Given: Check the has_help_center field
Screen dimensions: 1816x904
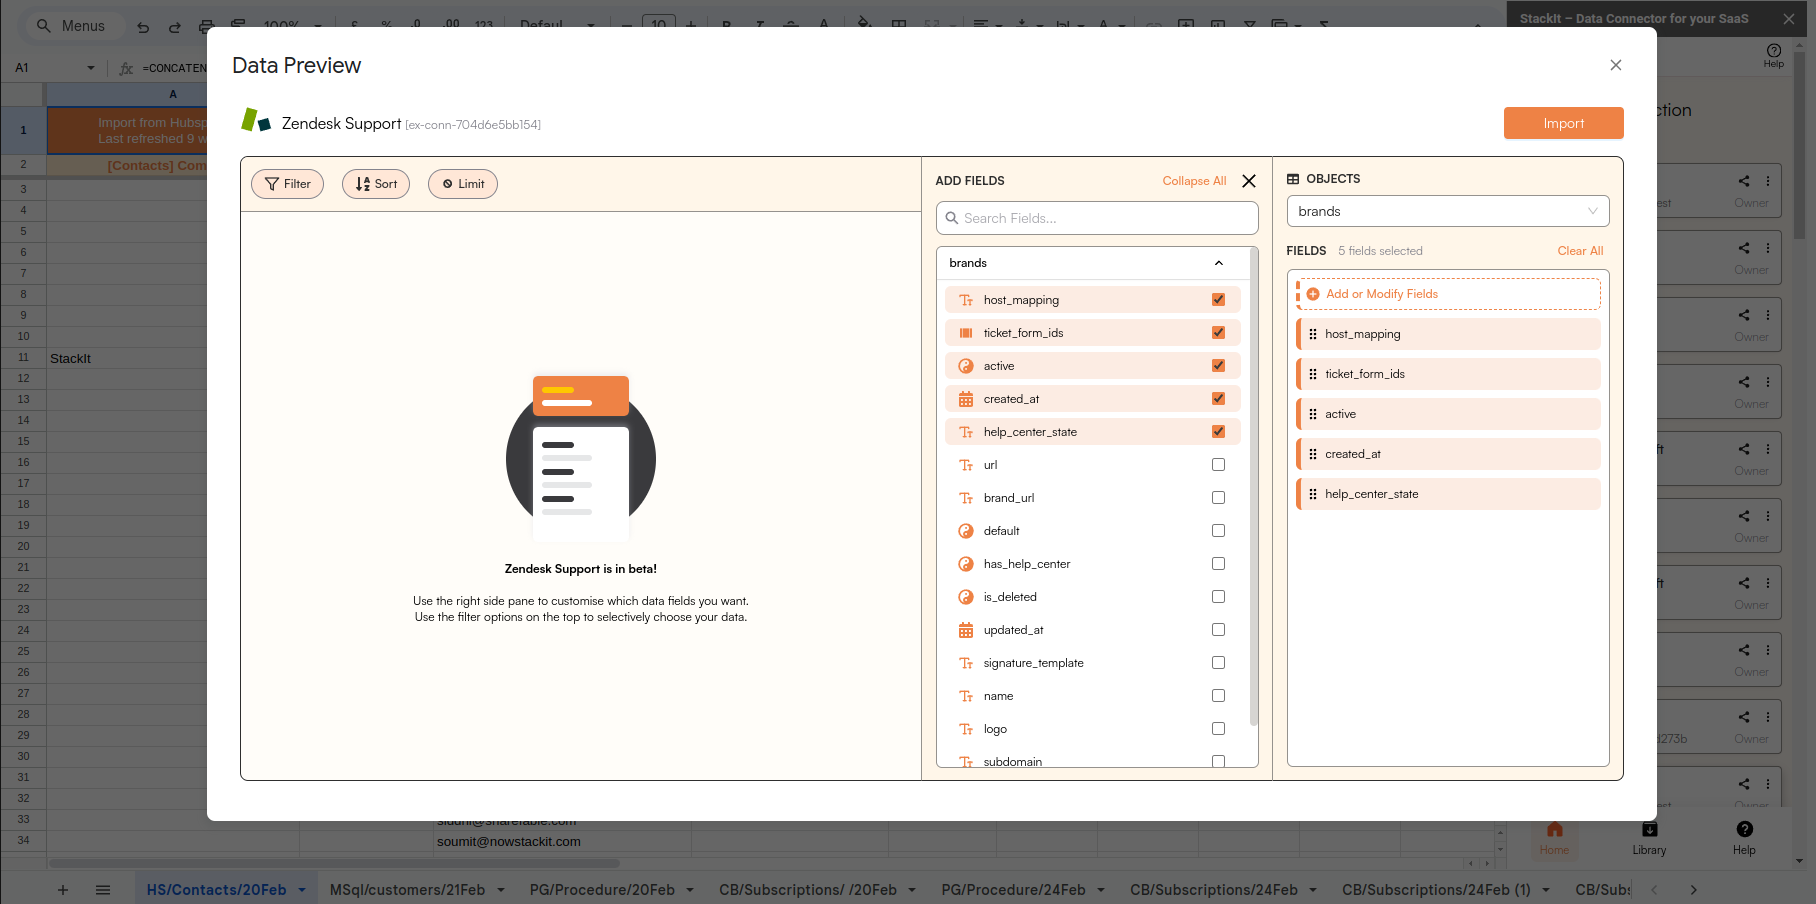Looking at the screenshot, I should pyautogui.click(x=1218, y=563).
